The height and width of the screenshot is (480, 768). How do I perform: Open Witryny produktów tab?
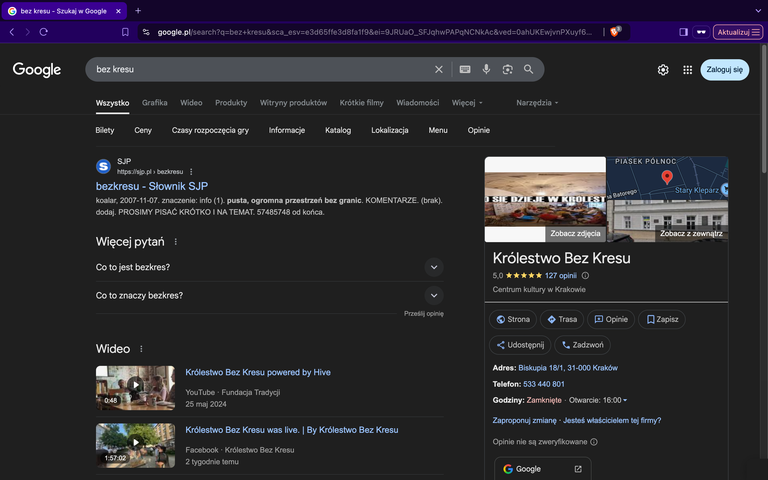pos(293,103)
